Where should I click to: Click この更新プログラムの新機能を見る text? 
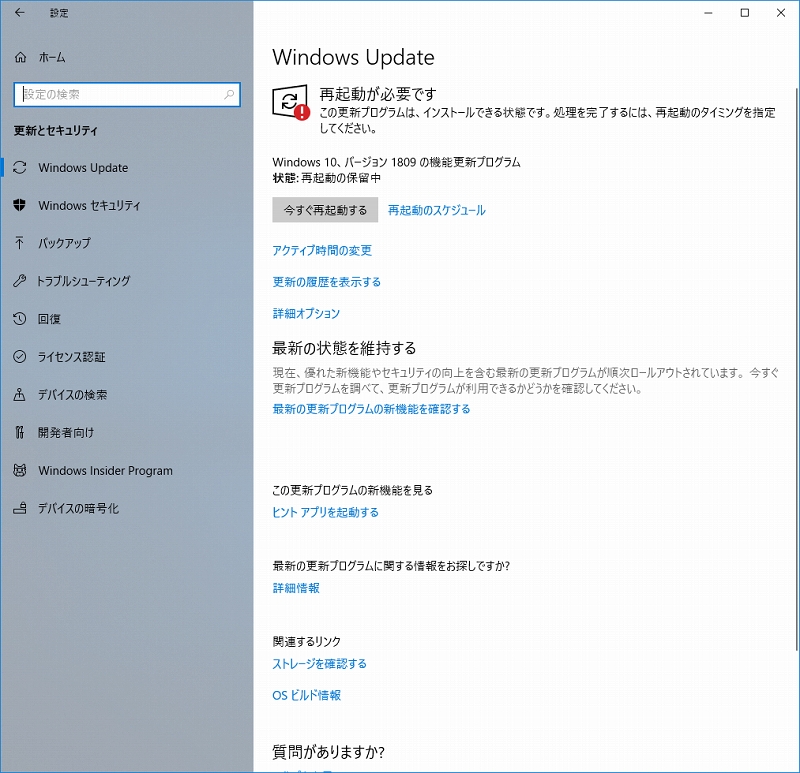pyautogui.click(x=353, y=490)
